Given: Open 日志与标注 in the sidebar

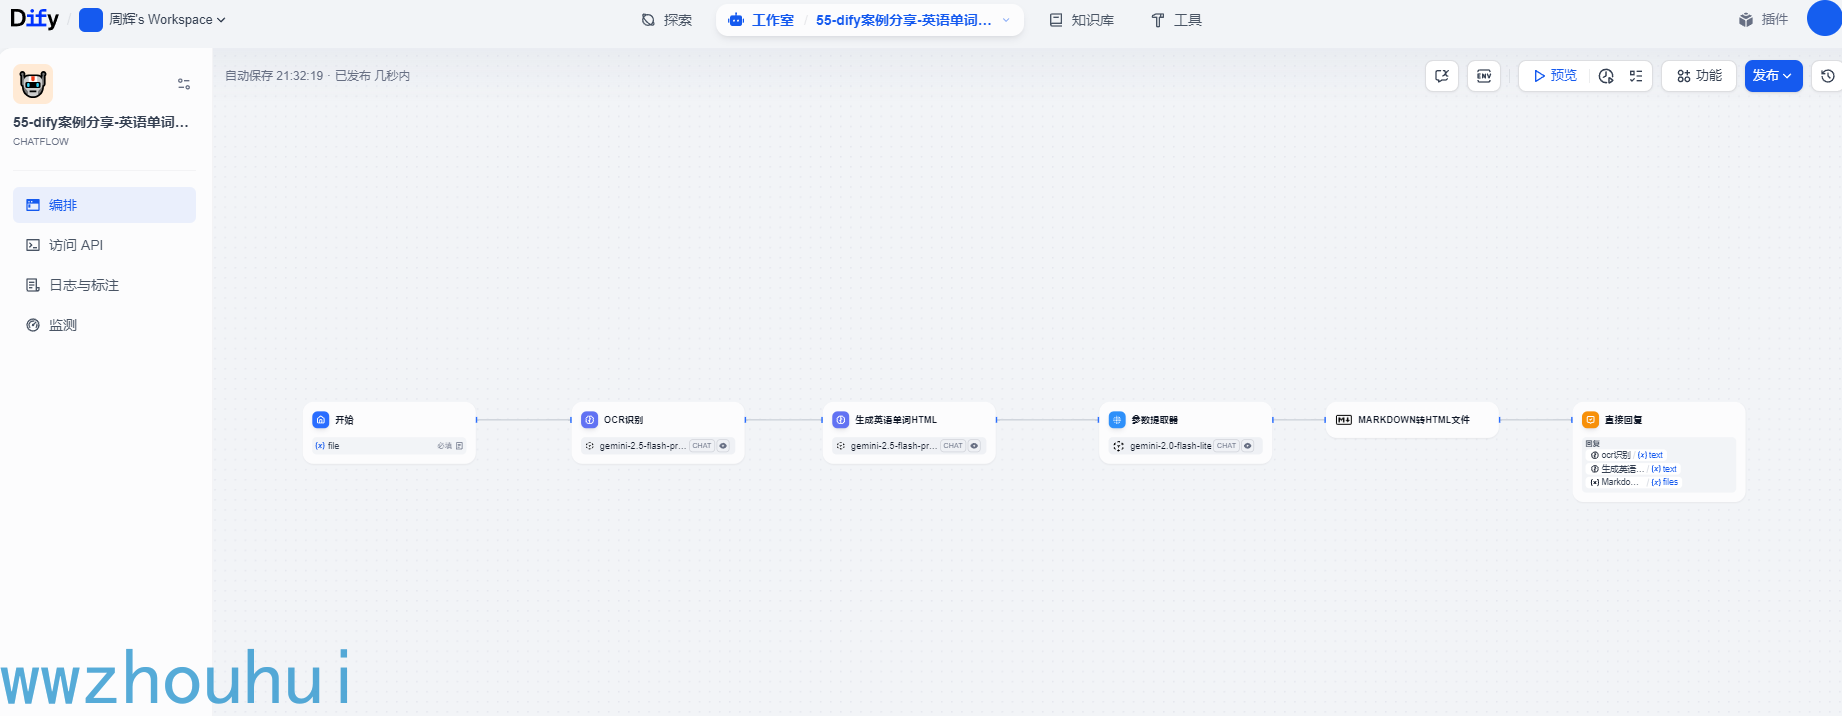Looking at the screenshot, I should pos(104,285).
